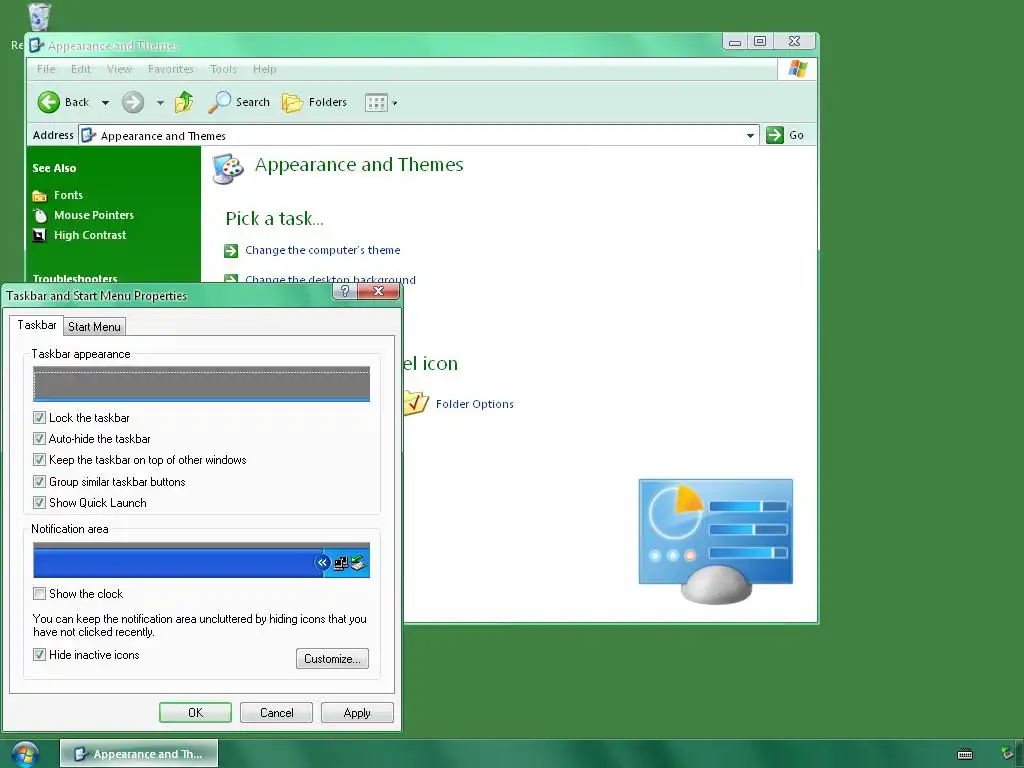Click the Search magnifier icon
The image size is (1024, 768).
pos(219,102)
